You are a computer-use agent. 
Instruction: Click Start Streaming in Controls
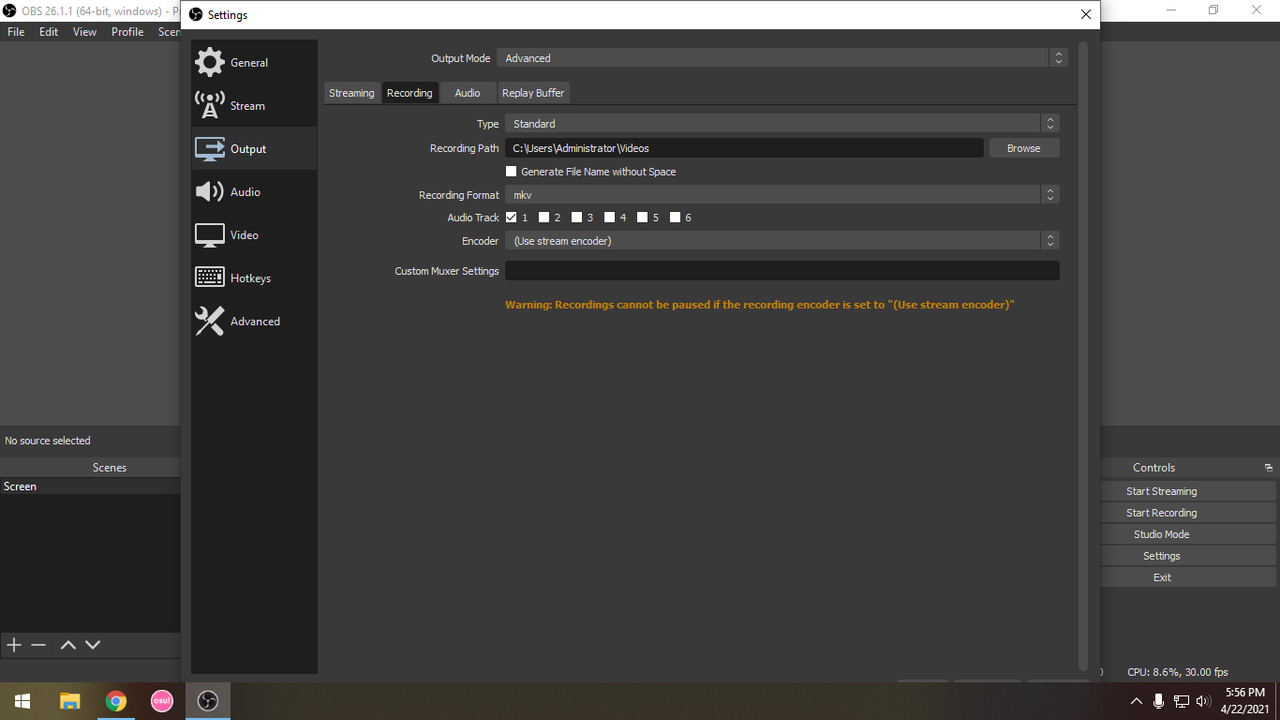click(1161, 491)
